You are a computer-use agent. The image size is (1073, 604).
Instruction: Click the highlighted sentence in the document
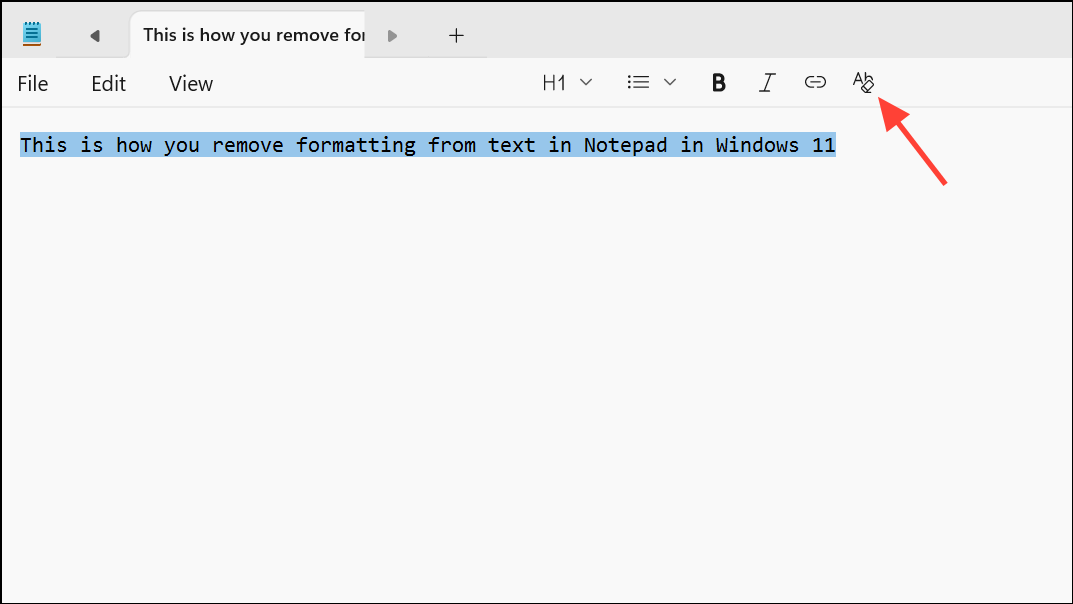coord(427,145)
